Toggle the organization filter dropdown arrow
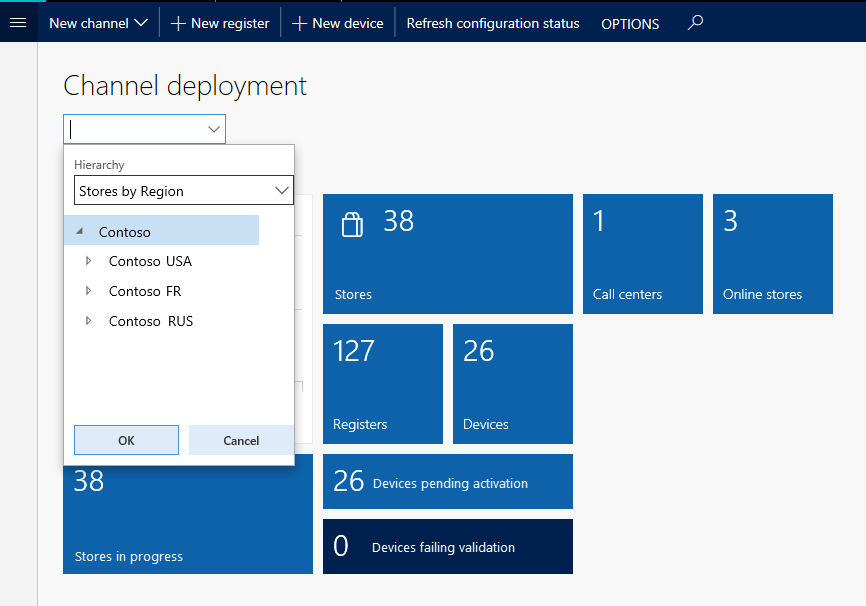 214,129
